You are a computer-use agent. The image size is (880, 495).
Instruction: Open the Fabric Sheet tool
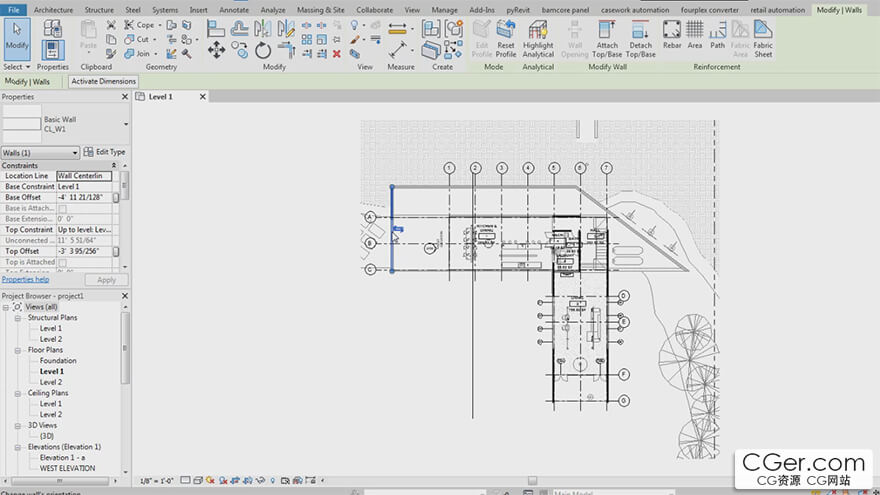763,38
